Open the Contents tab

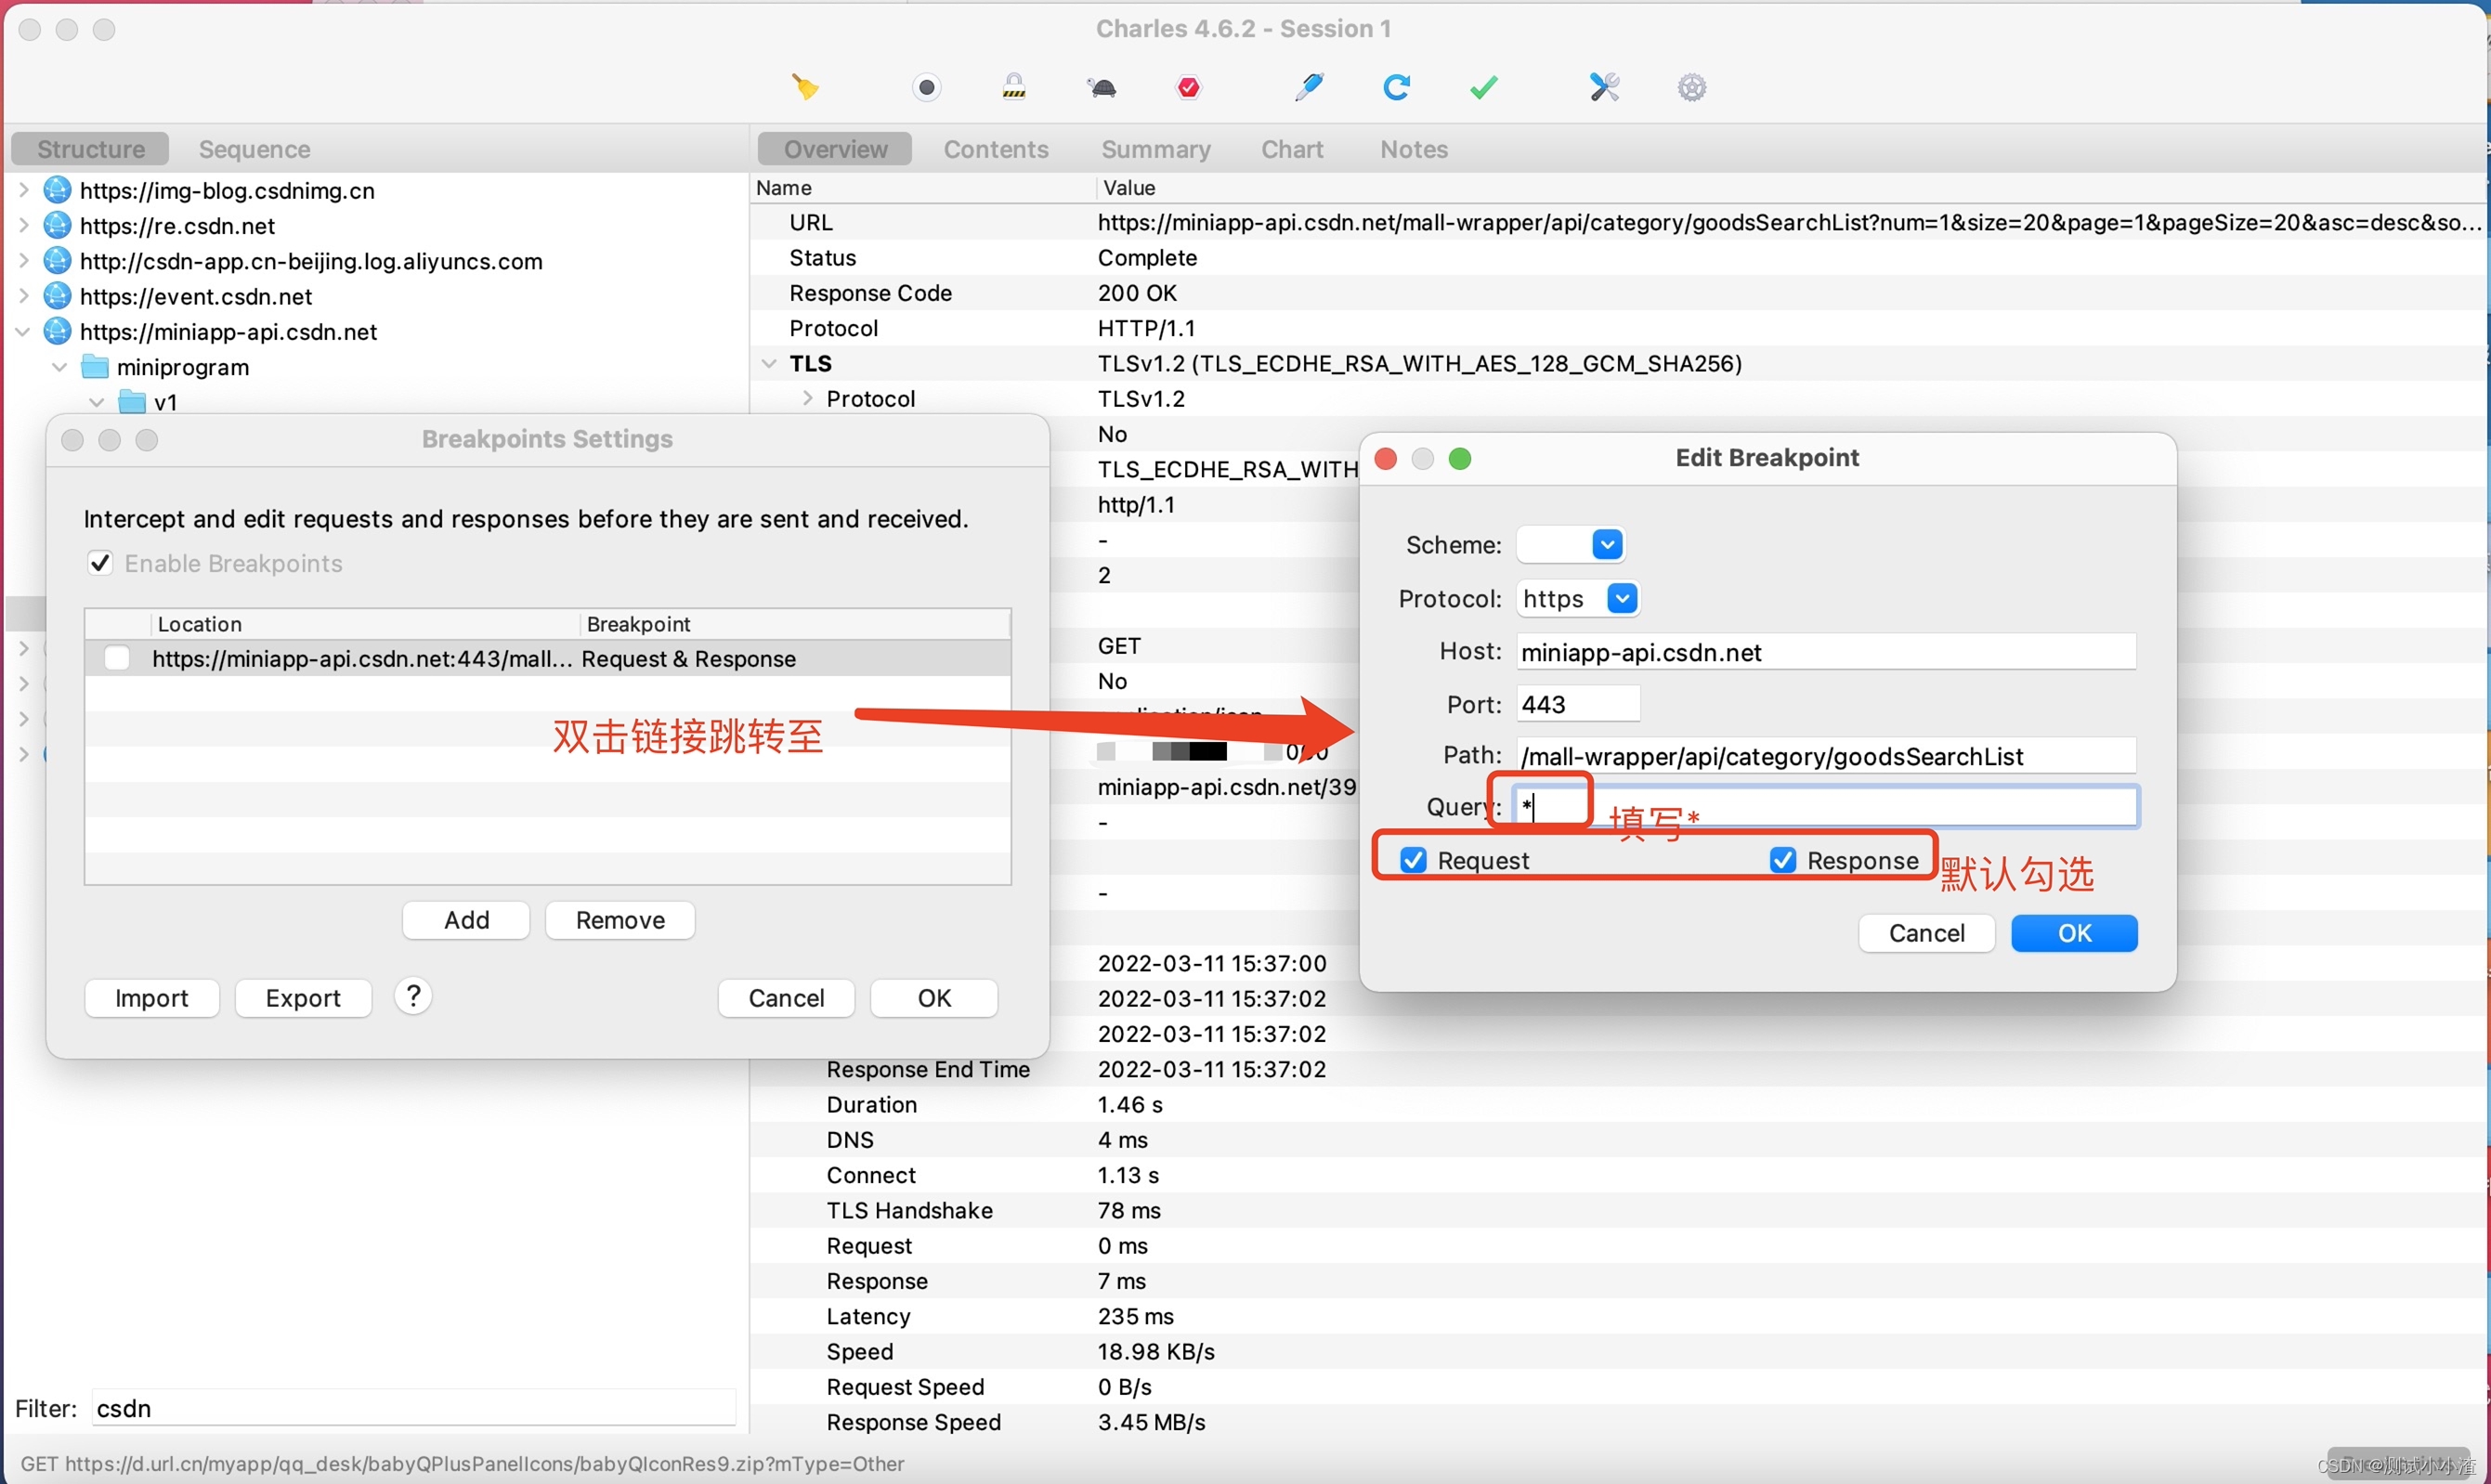(995, 149)
